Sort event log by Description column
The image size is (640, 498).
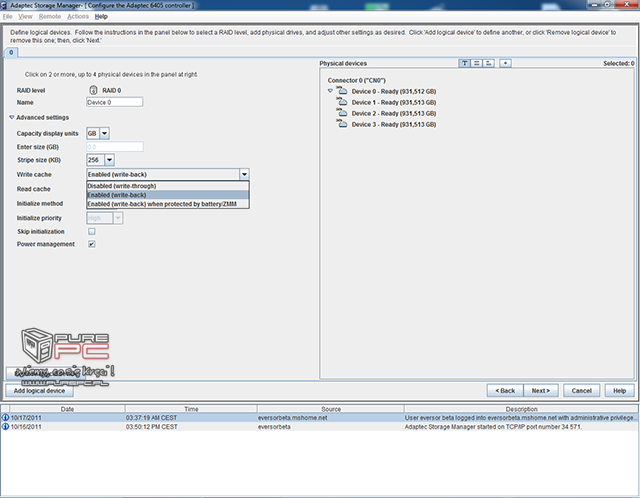(521, 409)
